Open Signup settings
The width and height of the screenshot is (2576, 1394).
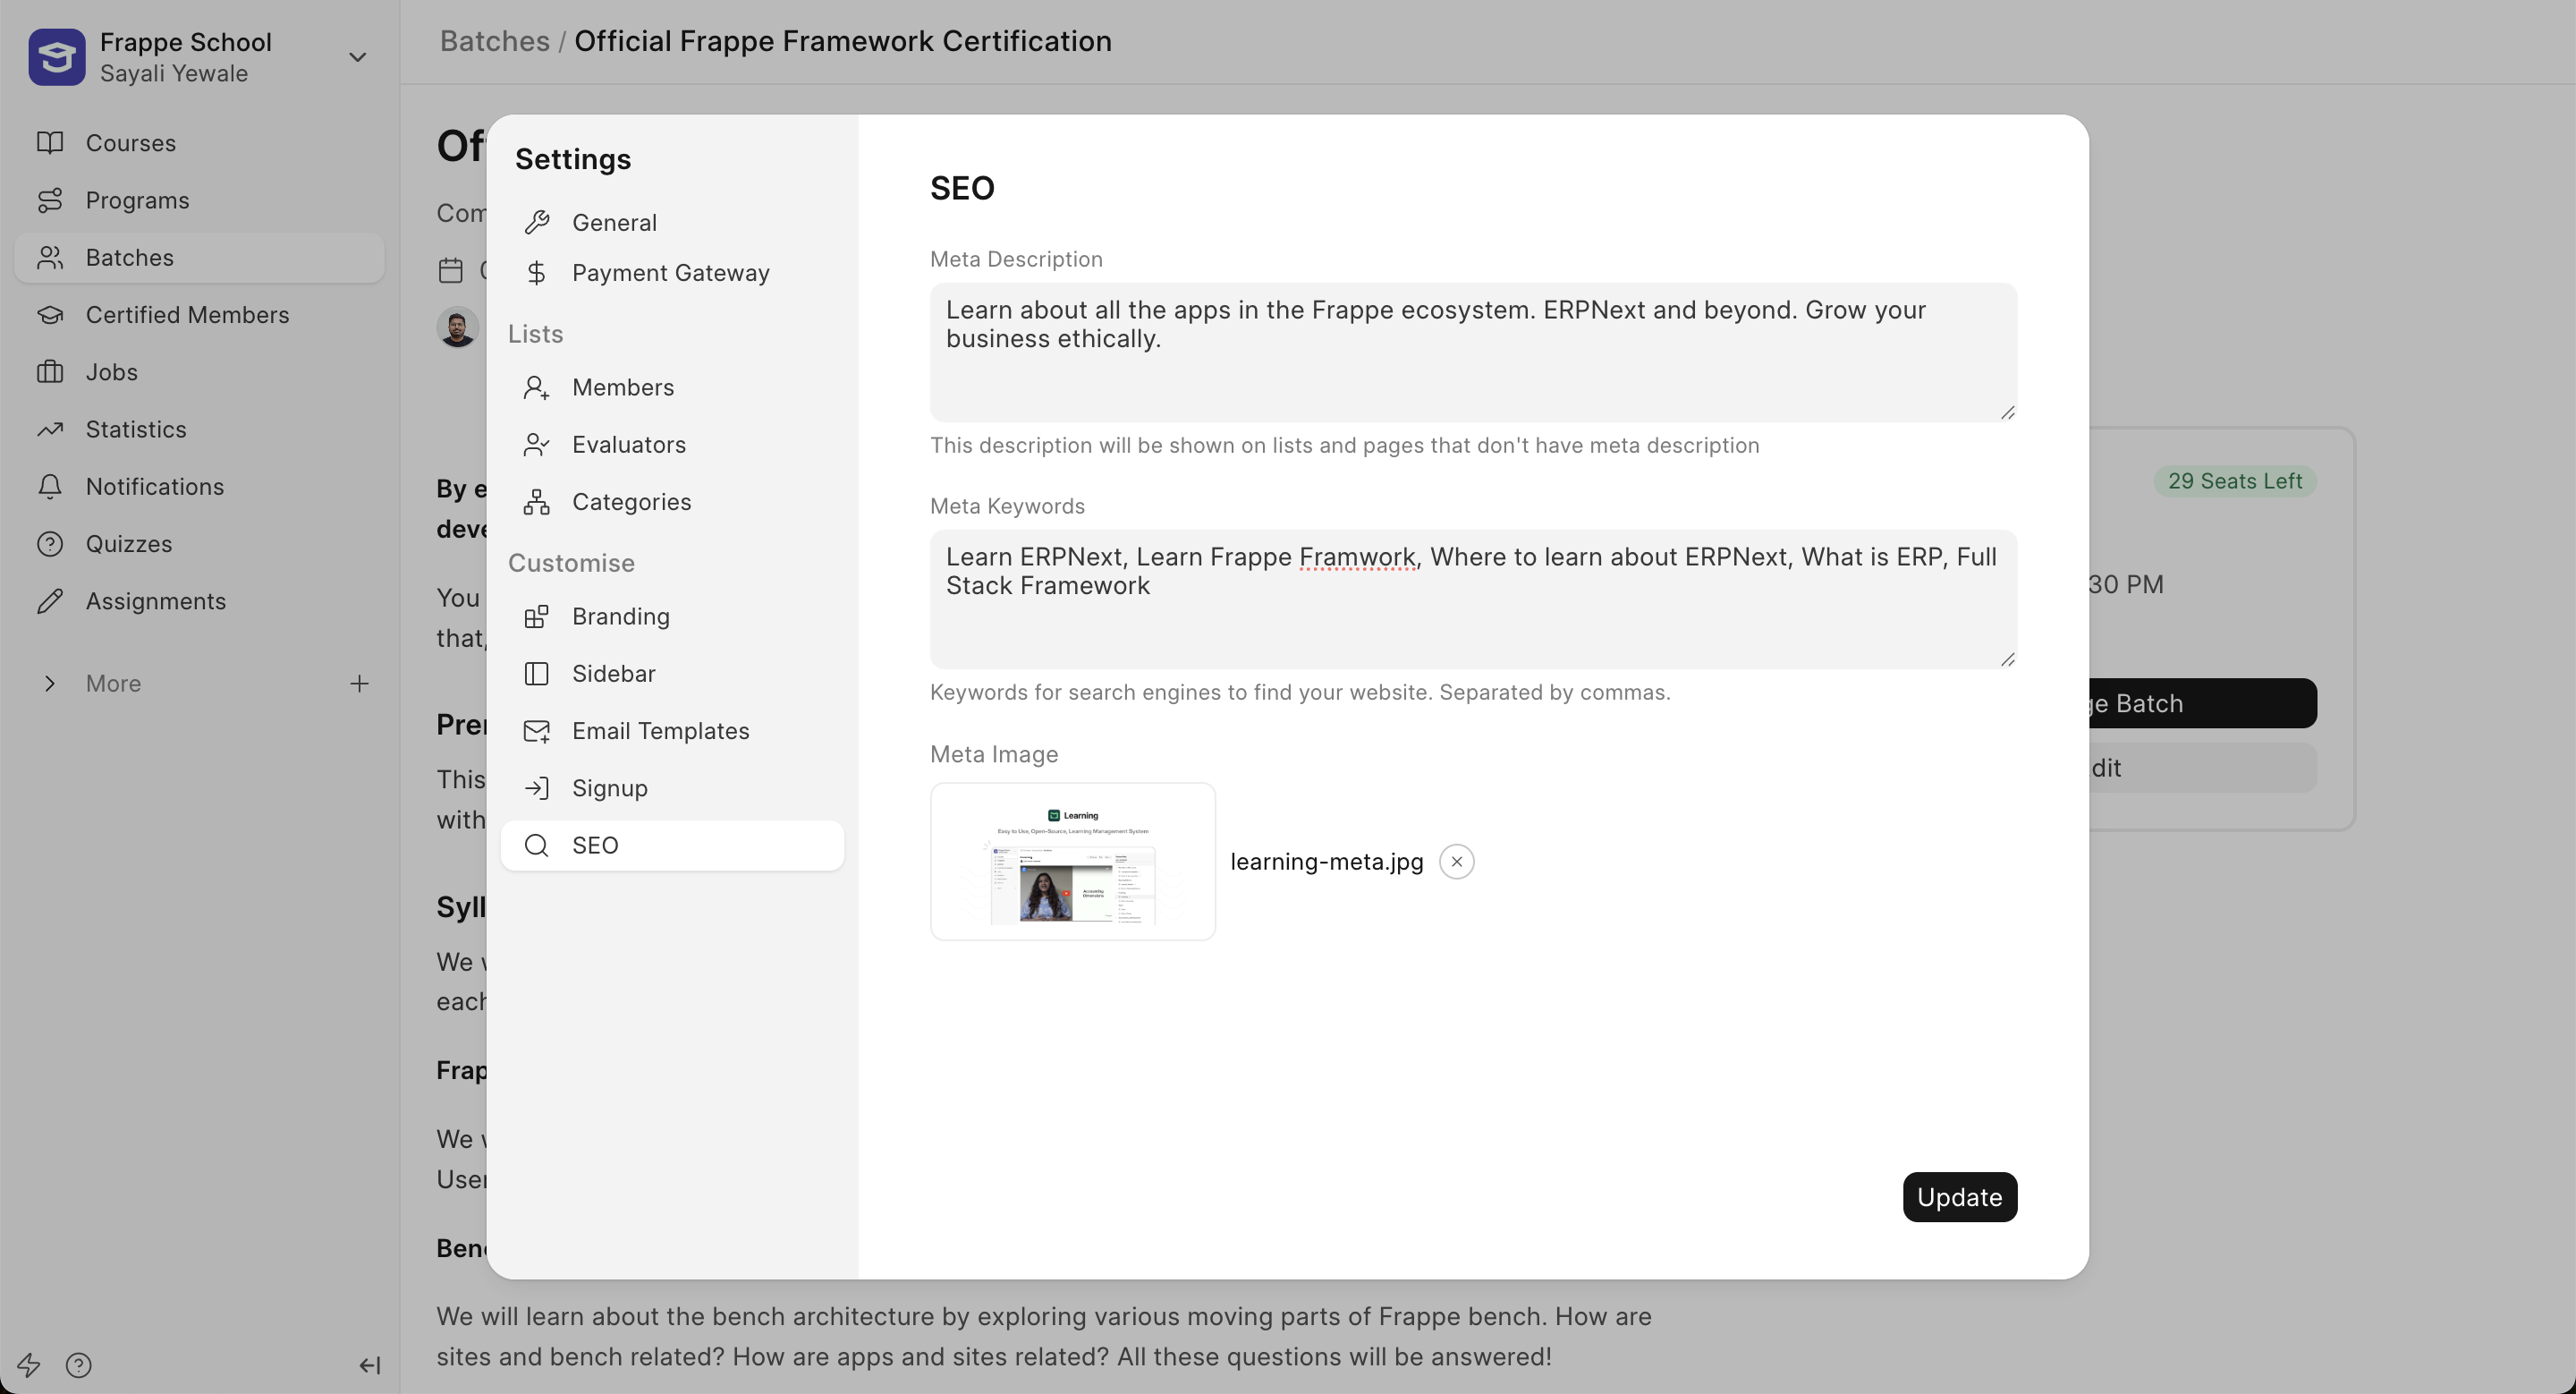coord(672,788)
